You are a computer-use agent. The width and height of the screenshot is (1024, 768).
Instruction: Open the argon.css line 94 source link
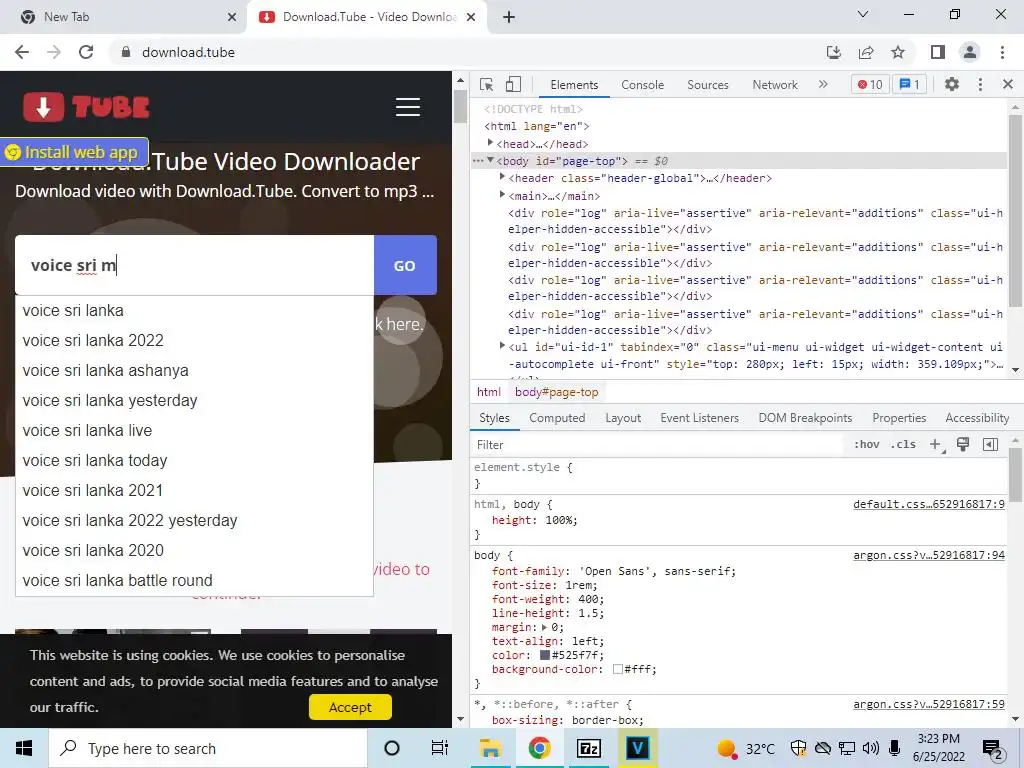point(929,555)
